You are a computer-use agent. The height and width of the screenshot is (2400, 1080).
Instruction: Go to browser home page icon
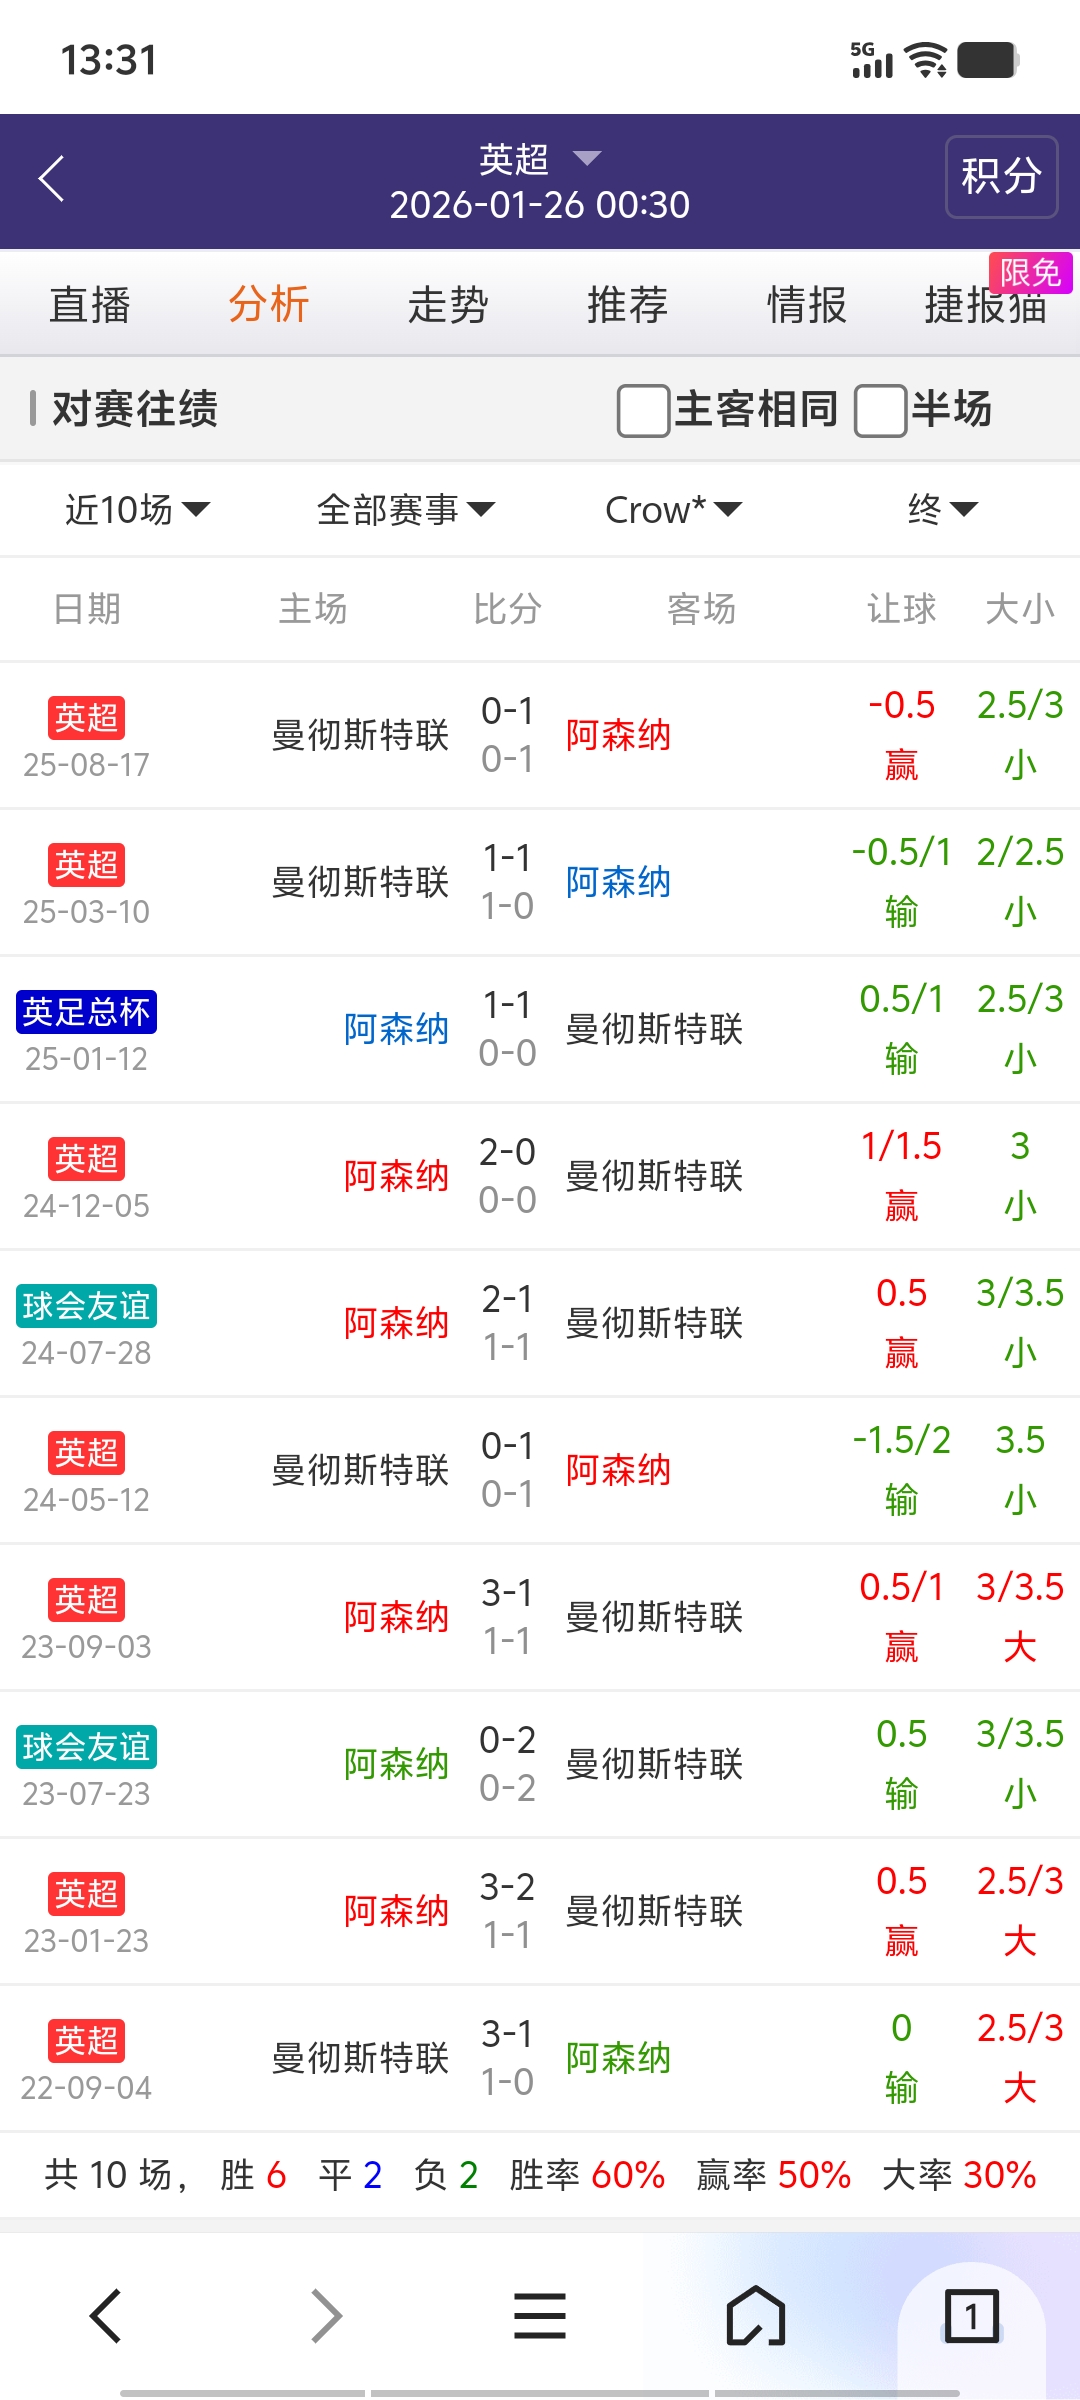756,2316
